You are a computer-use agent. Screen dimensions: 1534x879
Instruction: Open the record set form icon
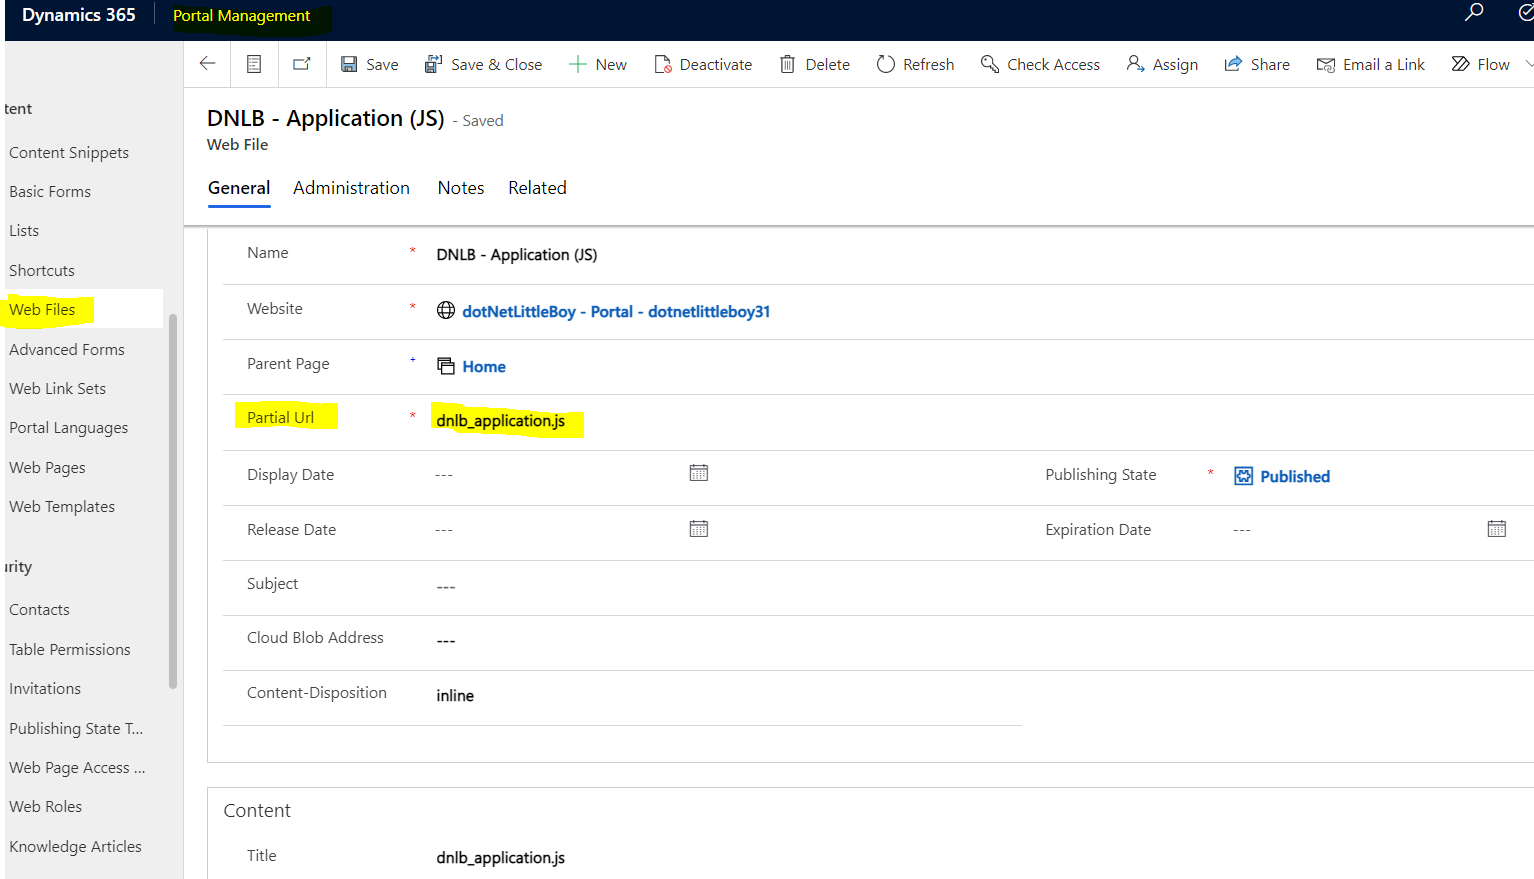click(x=254, y=64)
